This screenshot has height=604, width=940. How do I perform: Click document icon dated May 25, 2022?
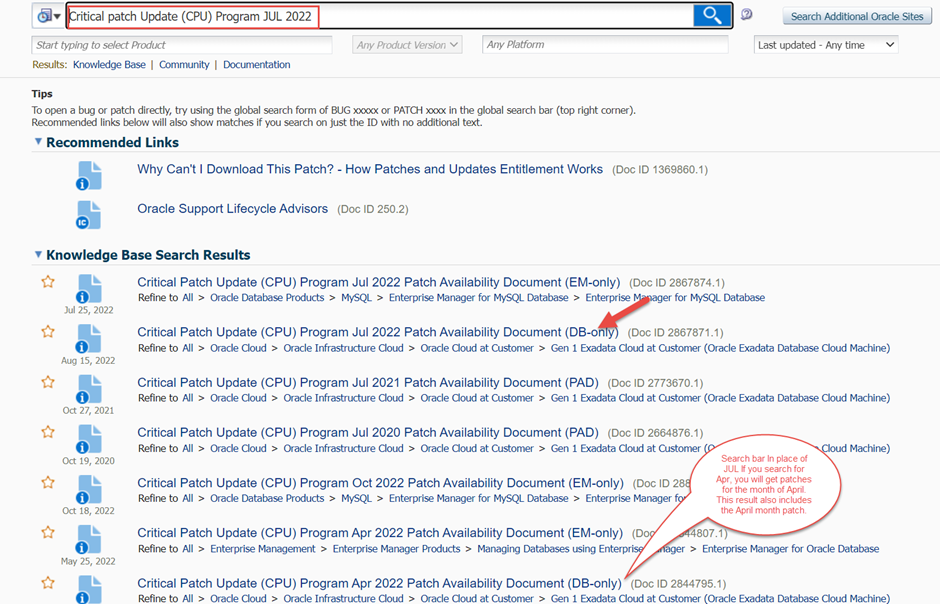89,540
